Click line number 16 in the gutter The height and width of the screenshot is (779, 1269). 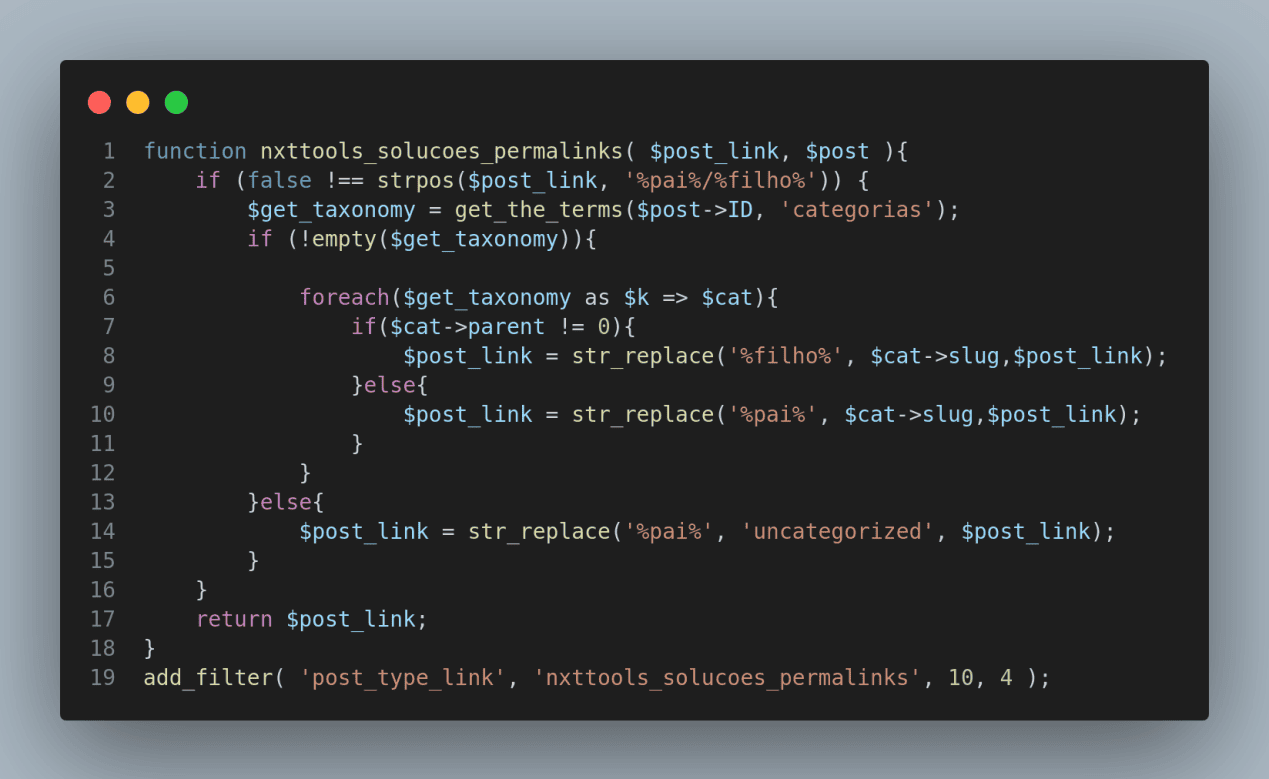pos(102,589)
